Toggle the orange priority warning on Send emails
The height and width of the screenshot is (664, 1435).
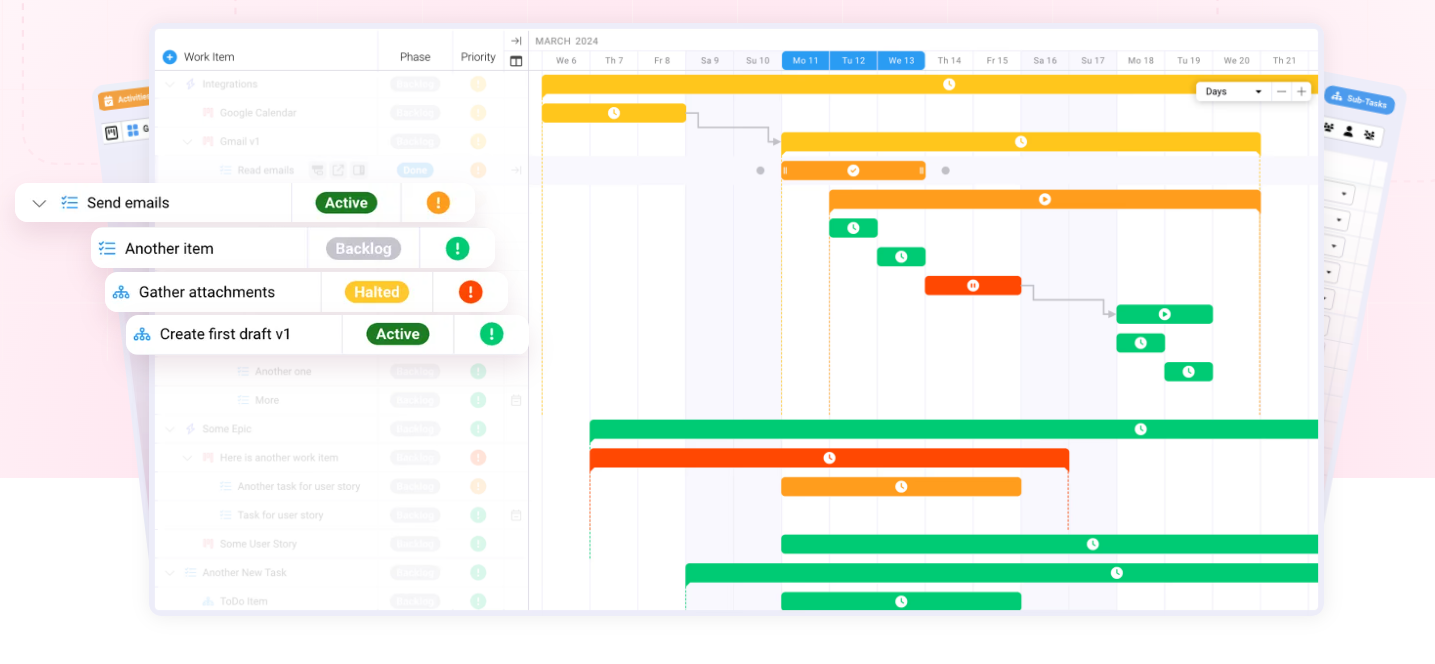pos(437,202)
